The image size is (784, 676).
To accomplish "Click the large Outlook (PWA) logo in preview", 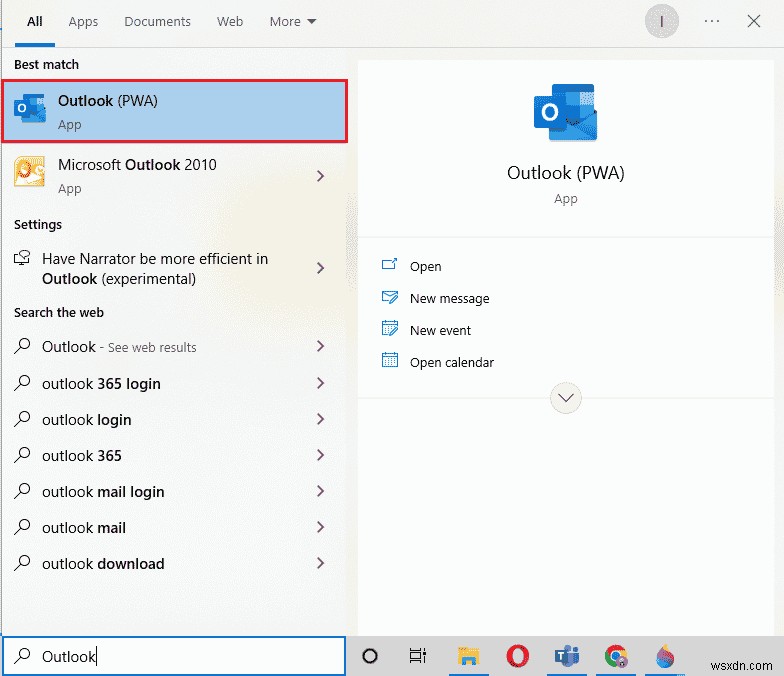I will (x=566, y=112).
